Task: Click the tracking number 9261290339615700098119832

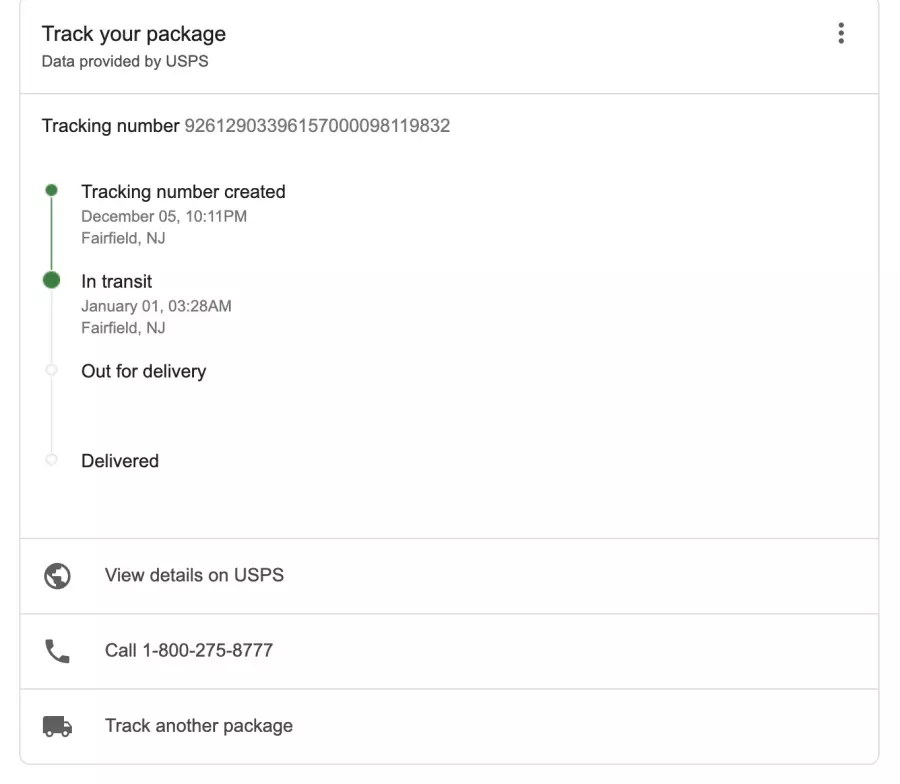Action: (317, 126)
